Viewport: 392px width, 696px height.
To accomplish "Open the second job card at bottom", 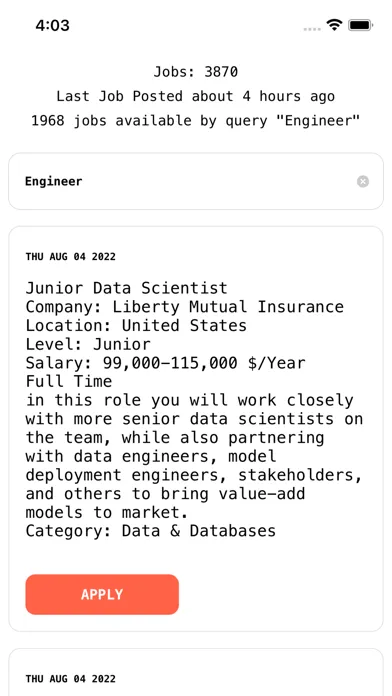I will (x=196, y=672).
